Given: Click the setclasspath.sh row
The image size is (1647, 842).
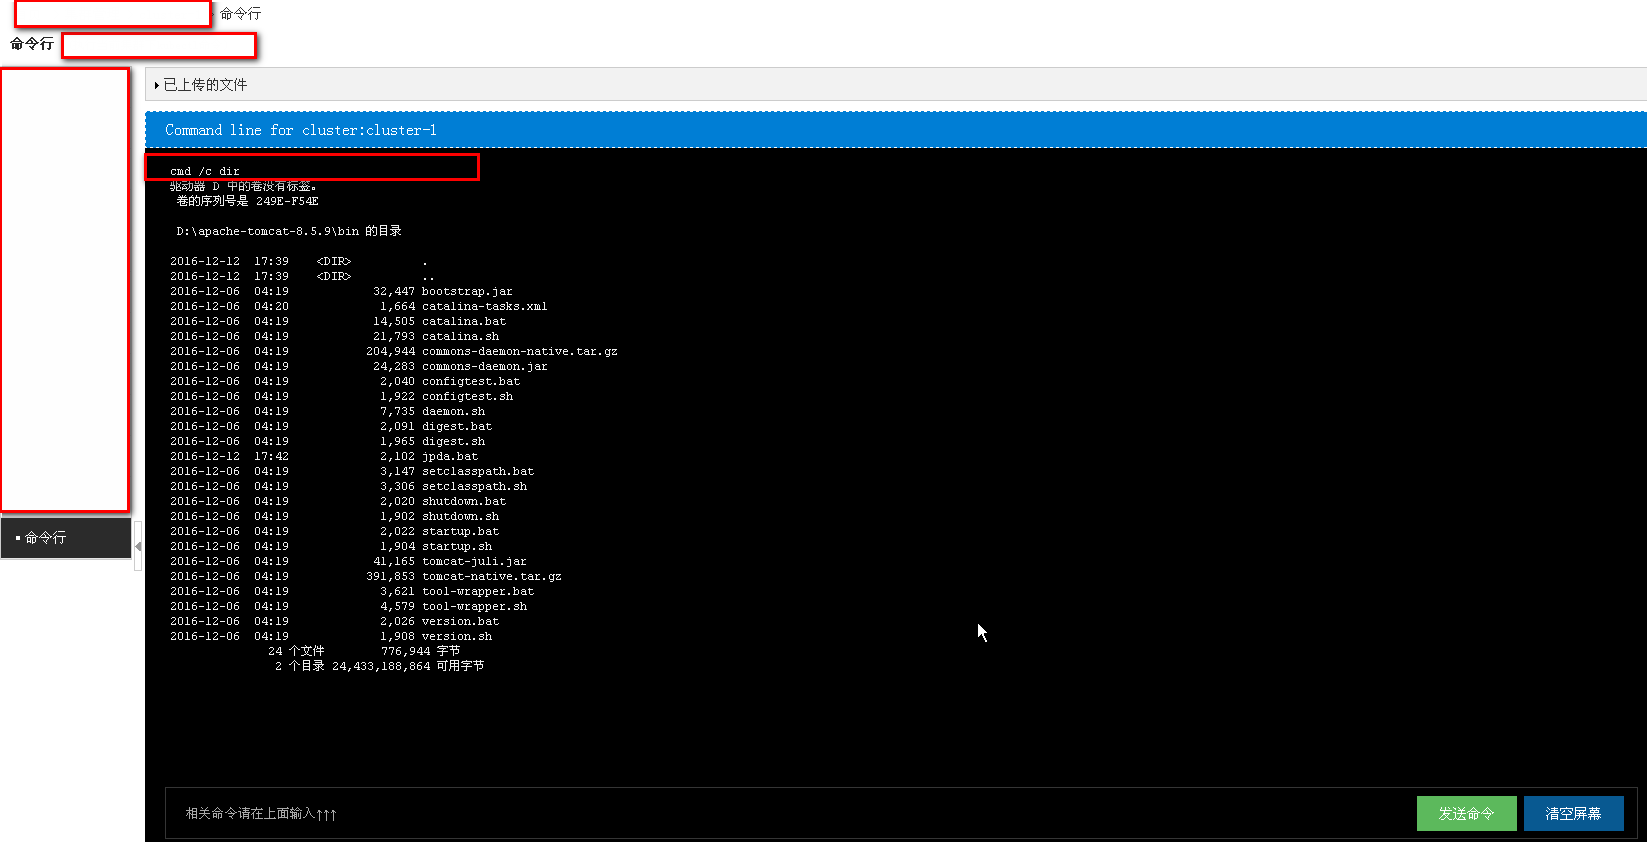Looking at the screenshot, I should [x=348, y=486].
